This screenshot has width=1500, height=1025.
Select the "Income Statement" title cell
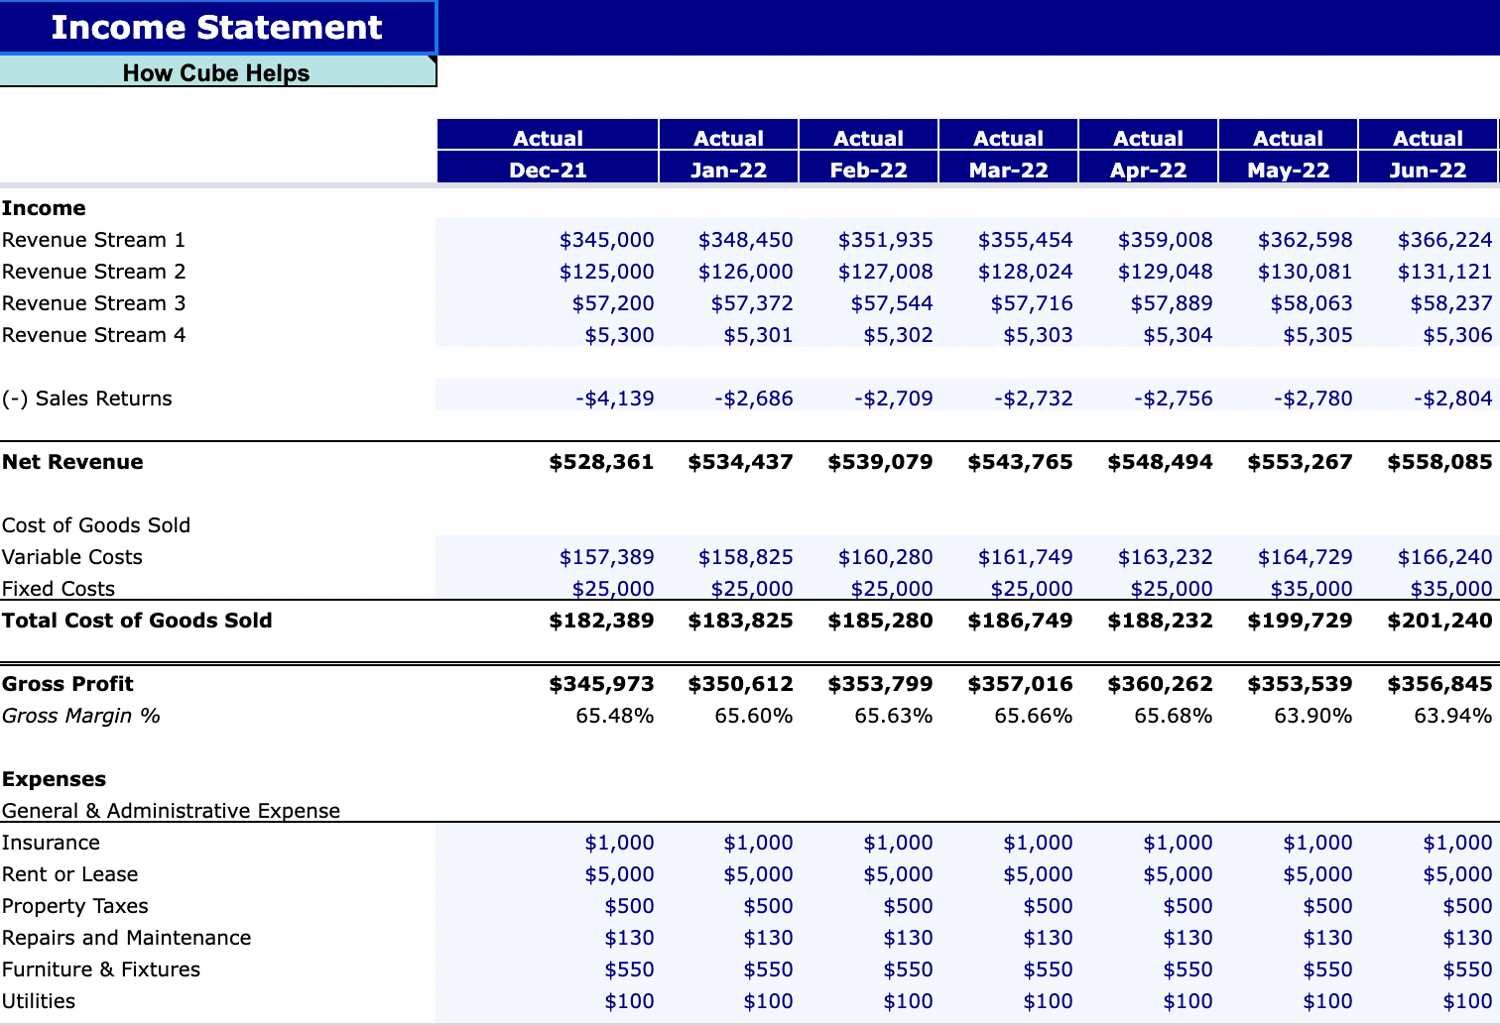[x=215, y=27]
